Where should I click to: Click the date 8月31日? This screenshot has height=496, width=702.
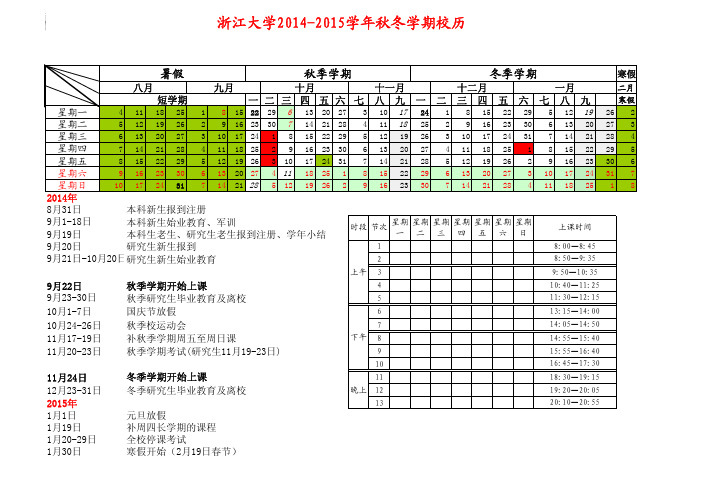coord(64,210)
